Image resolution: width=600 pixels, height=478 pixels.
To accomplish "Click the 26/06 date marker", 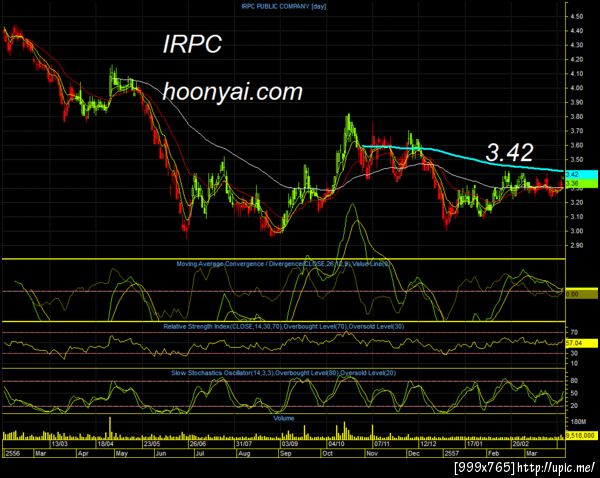I will [198, 444].
